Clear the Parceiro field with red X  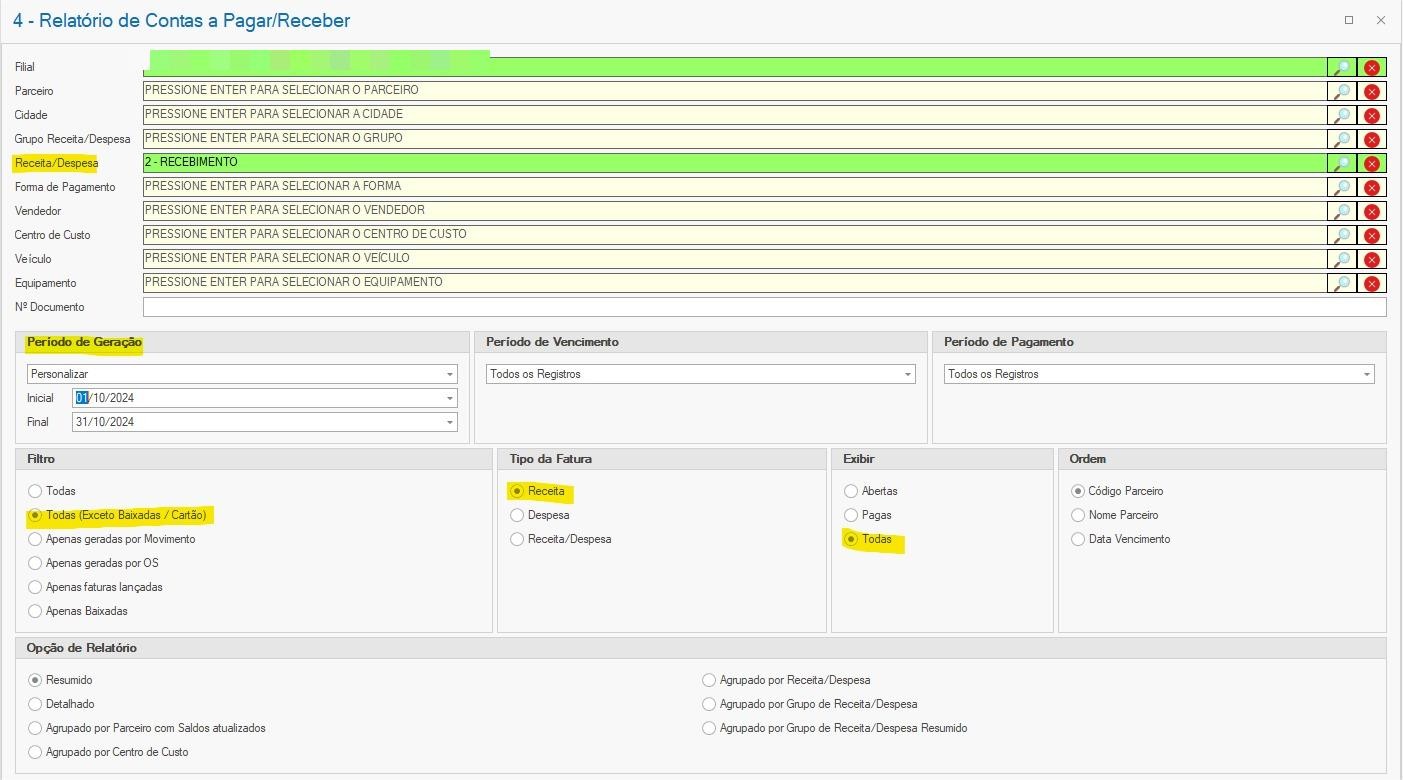[1372, 91]
